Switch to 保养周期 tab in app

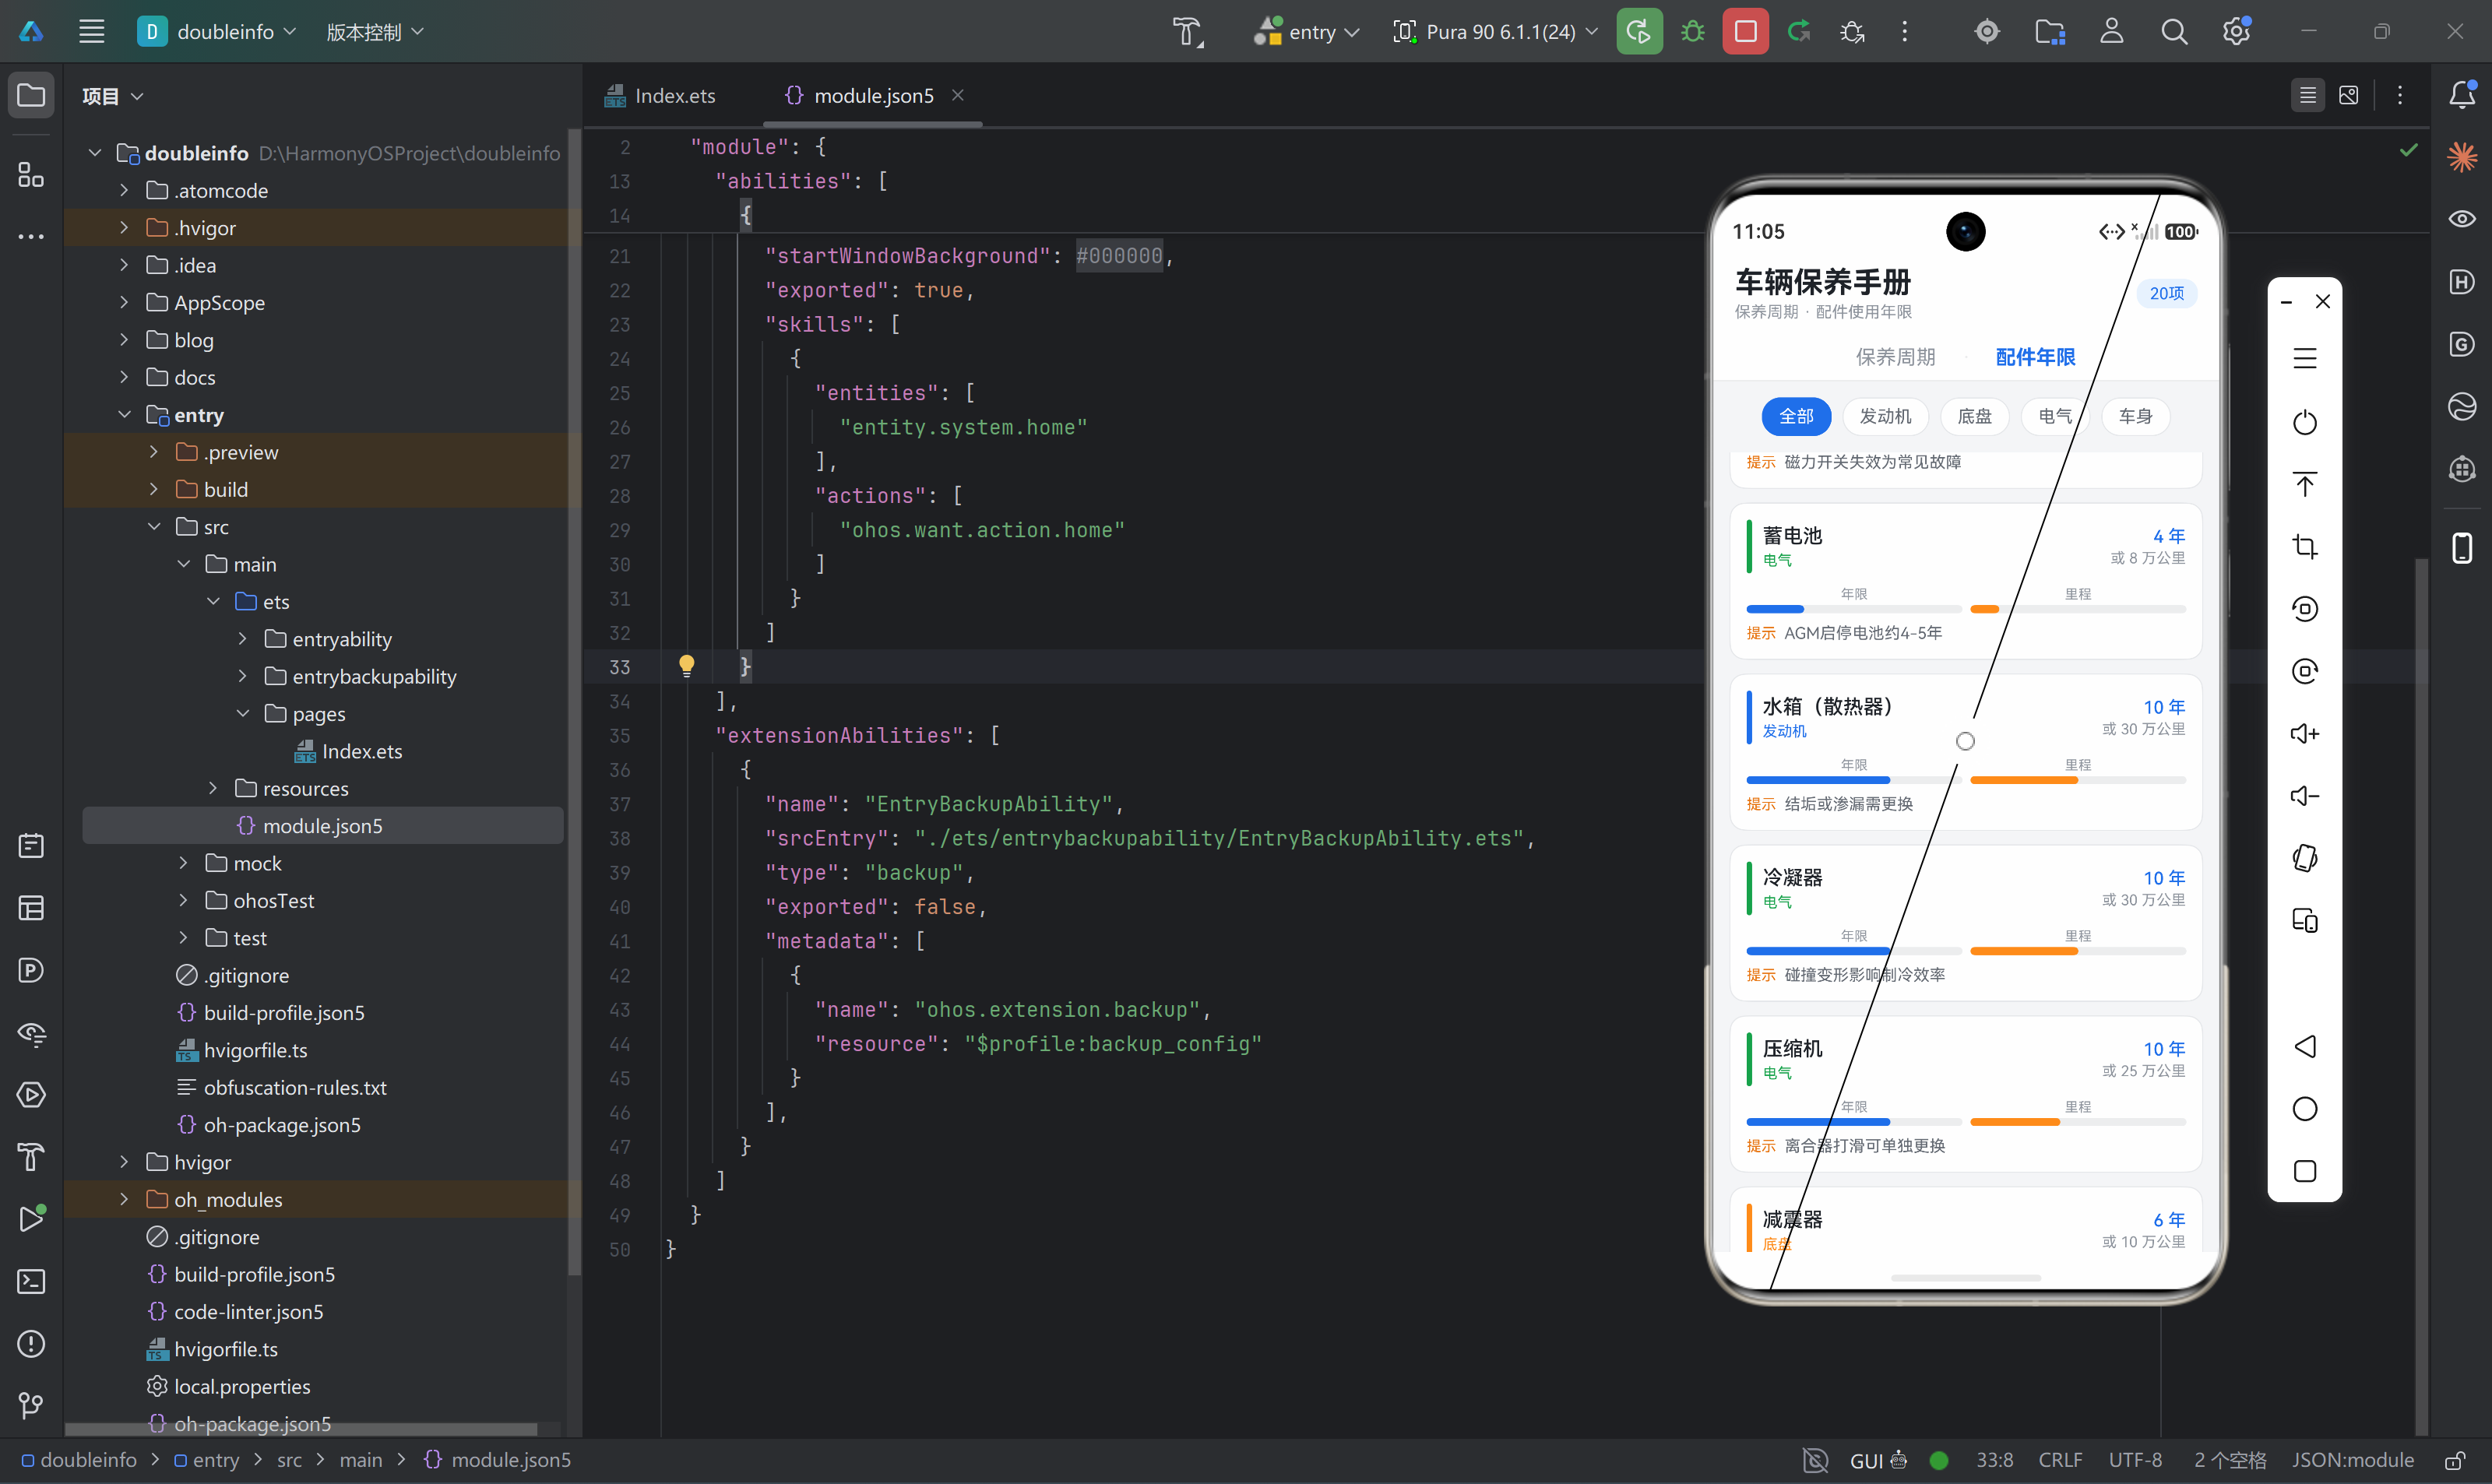coord(1895,357)
